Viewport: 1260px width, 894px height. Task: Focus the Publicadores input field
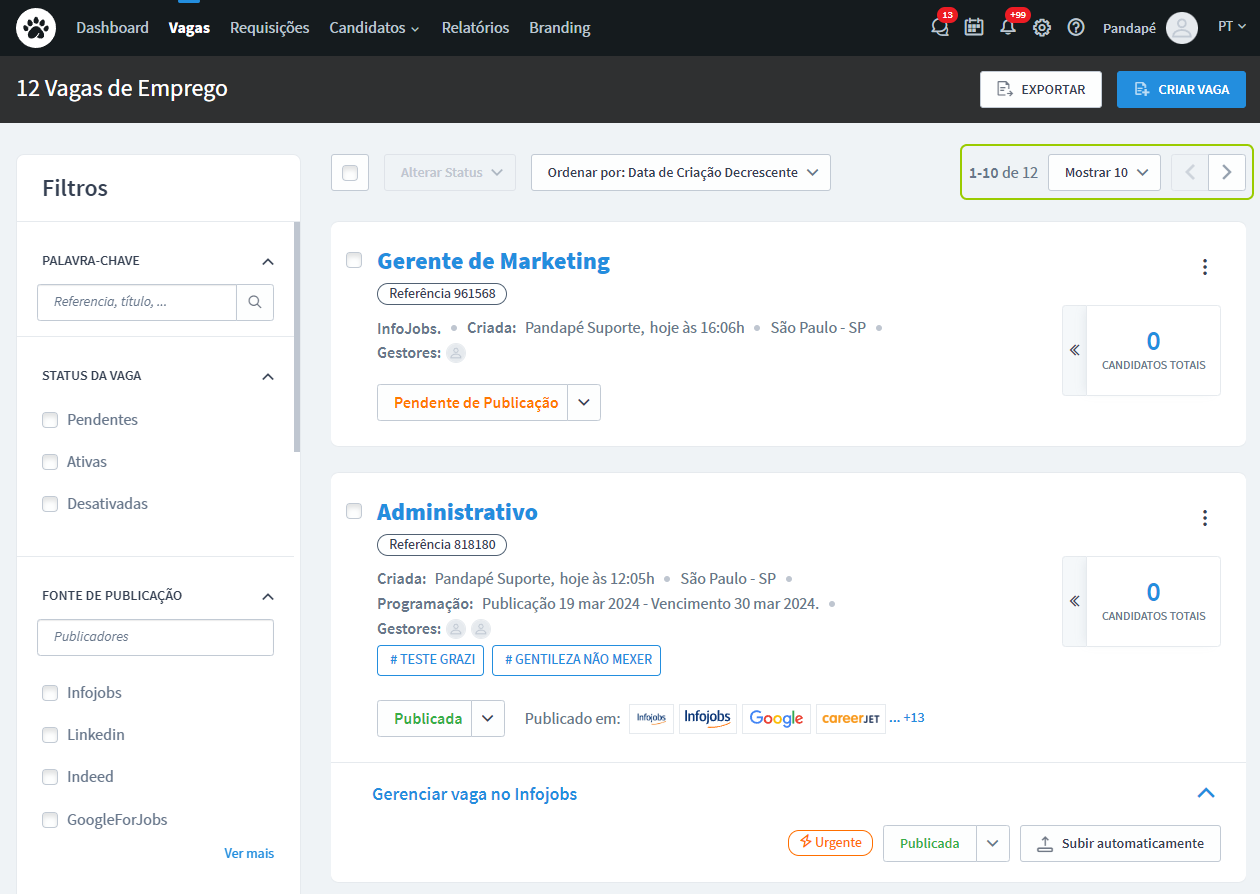[x=155, y=637]
